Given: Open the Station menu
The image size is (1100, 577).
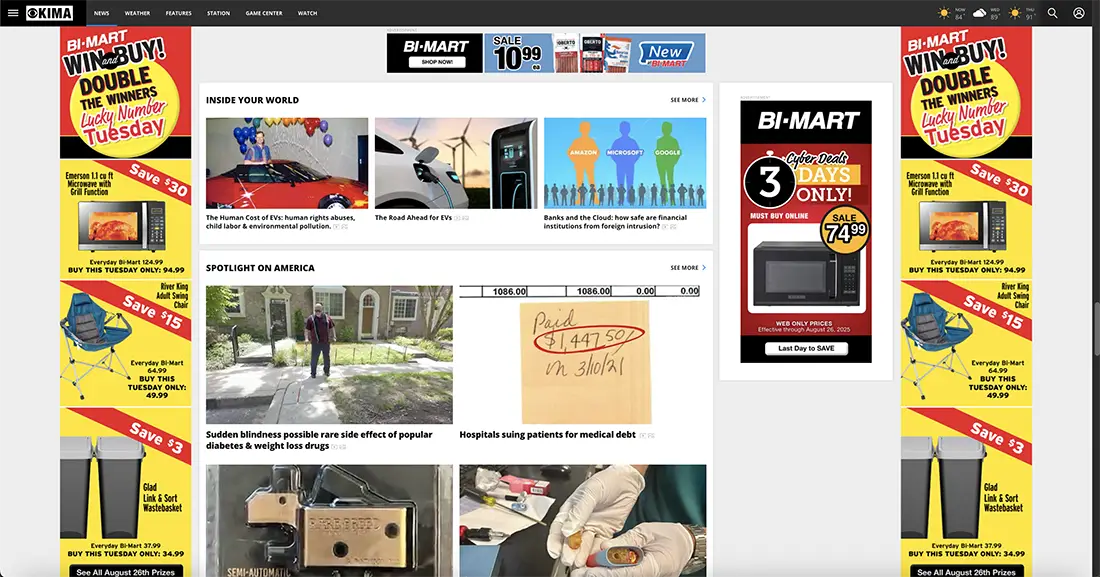Looking at the screenshot, I should pyautogui.click(x=218, y=13).
